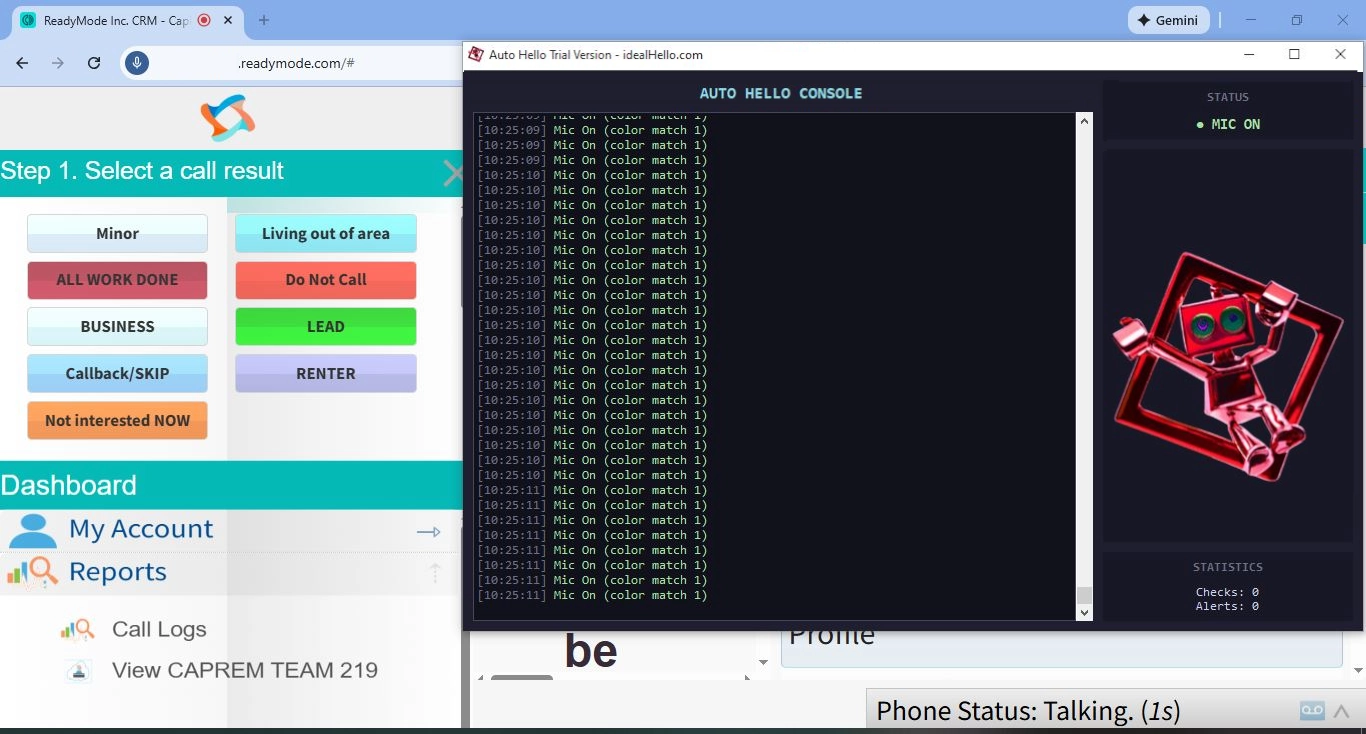Image resolution: width=1366 pixels, height=734 pixels.
Task: Expand the Phone Status panel caret
Action: coord(1342,711)
